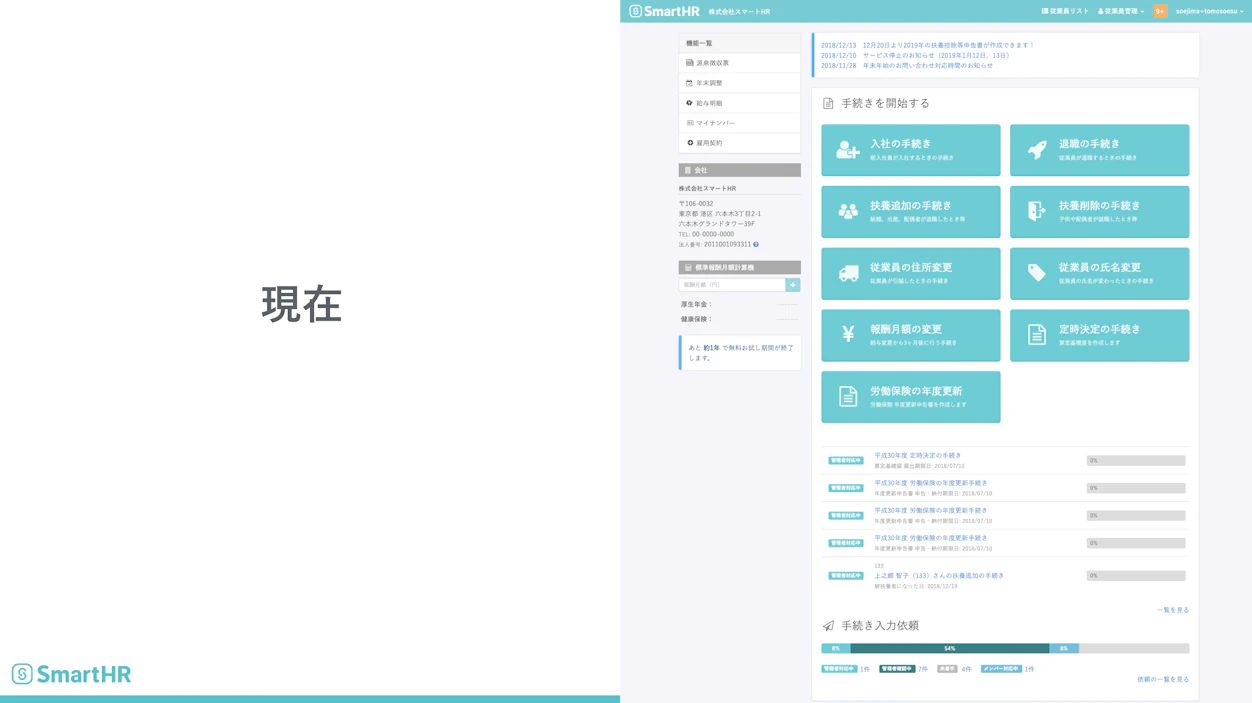
Task: Click the 約1年 trial period notice
Action: pyautogui.click(x=740, y=353)
